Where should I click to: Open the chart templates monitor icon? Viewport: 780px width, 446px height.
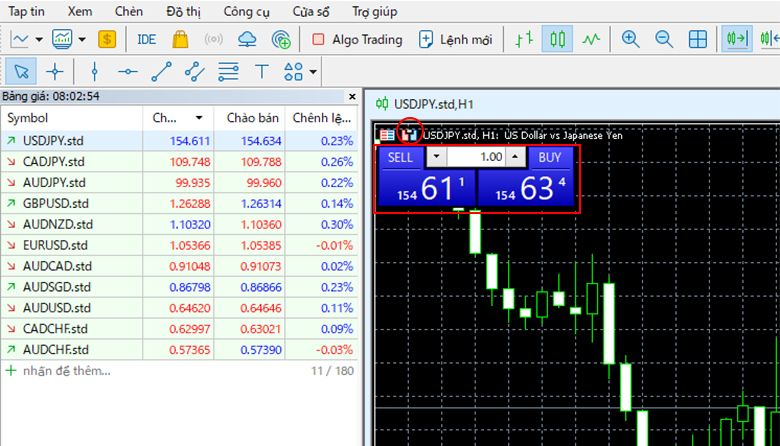[62, 39]
